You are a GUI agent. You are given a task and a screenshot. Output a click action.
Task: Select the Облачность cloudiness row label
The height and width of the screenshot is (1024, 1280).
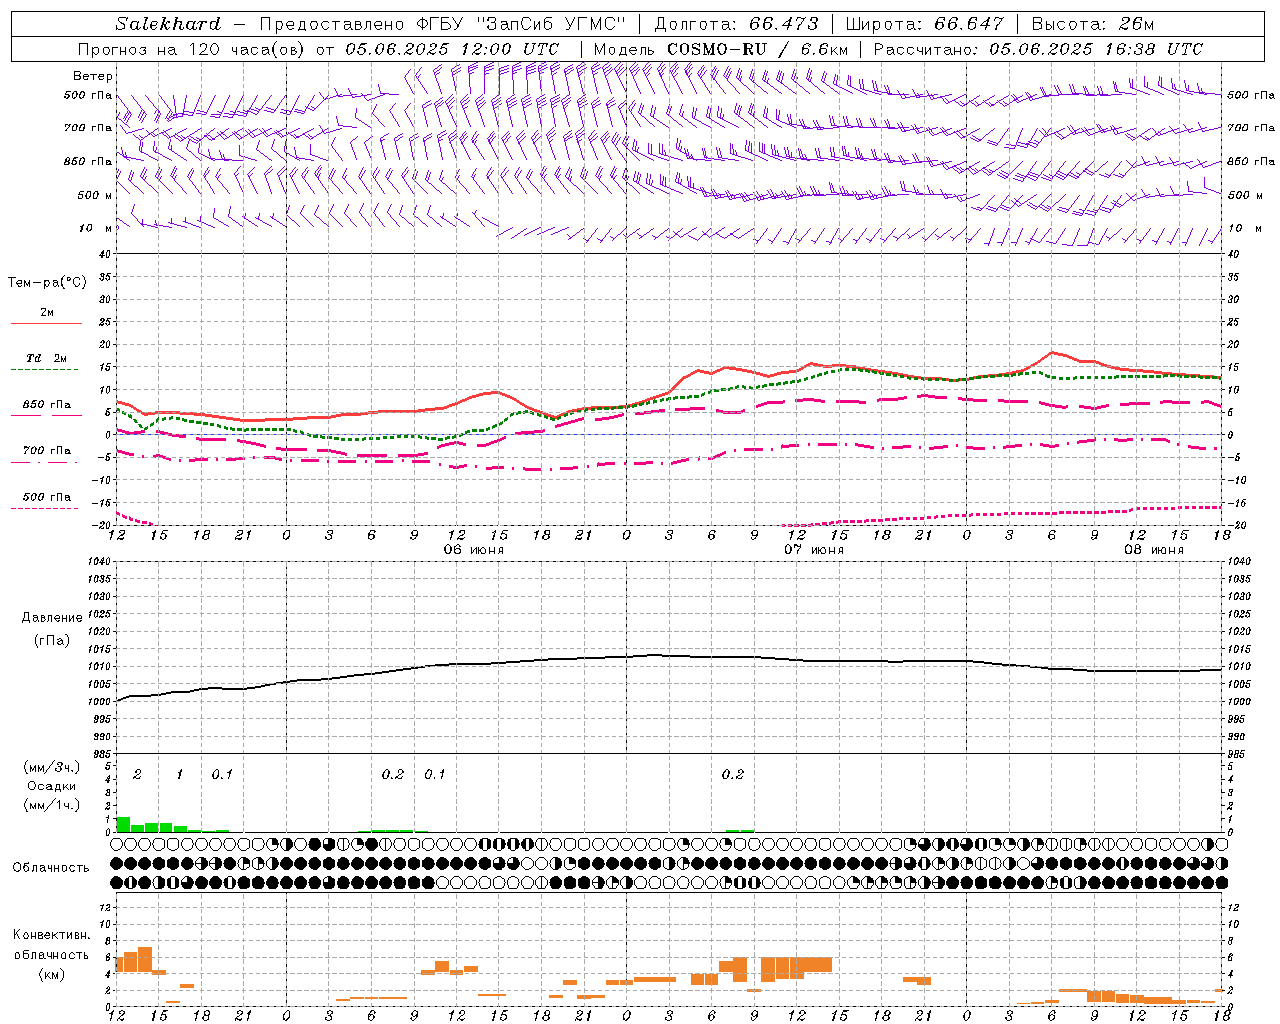pos(51,868)
